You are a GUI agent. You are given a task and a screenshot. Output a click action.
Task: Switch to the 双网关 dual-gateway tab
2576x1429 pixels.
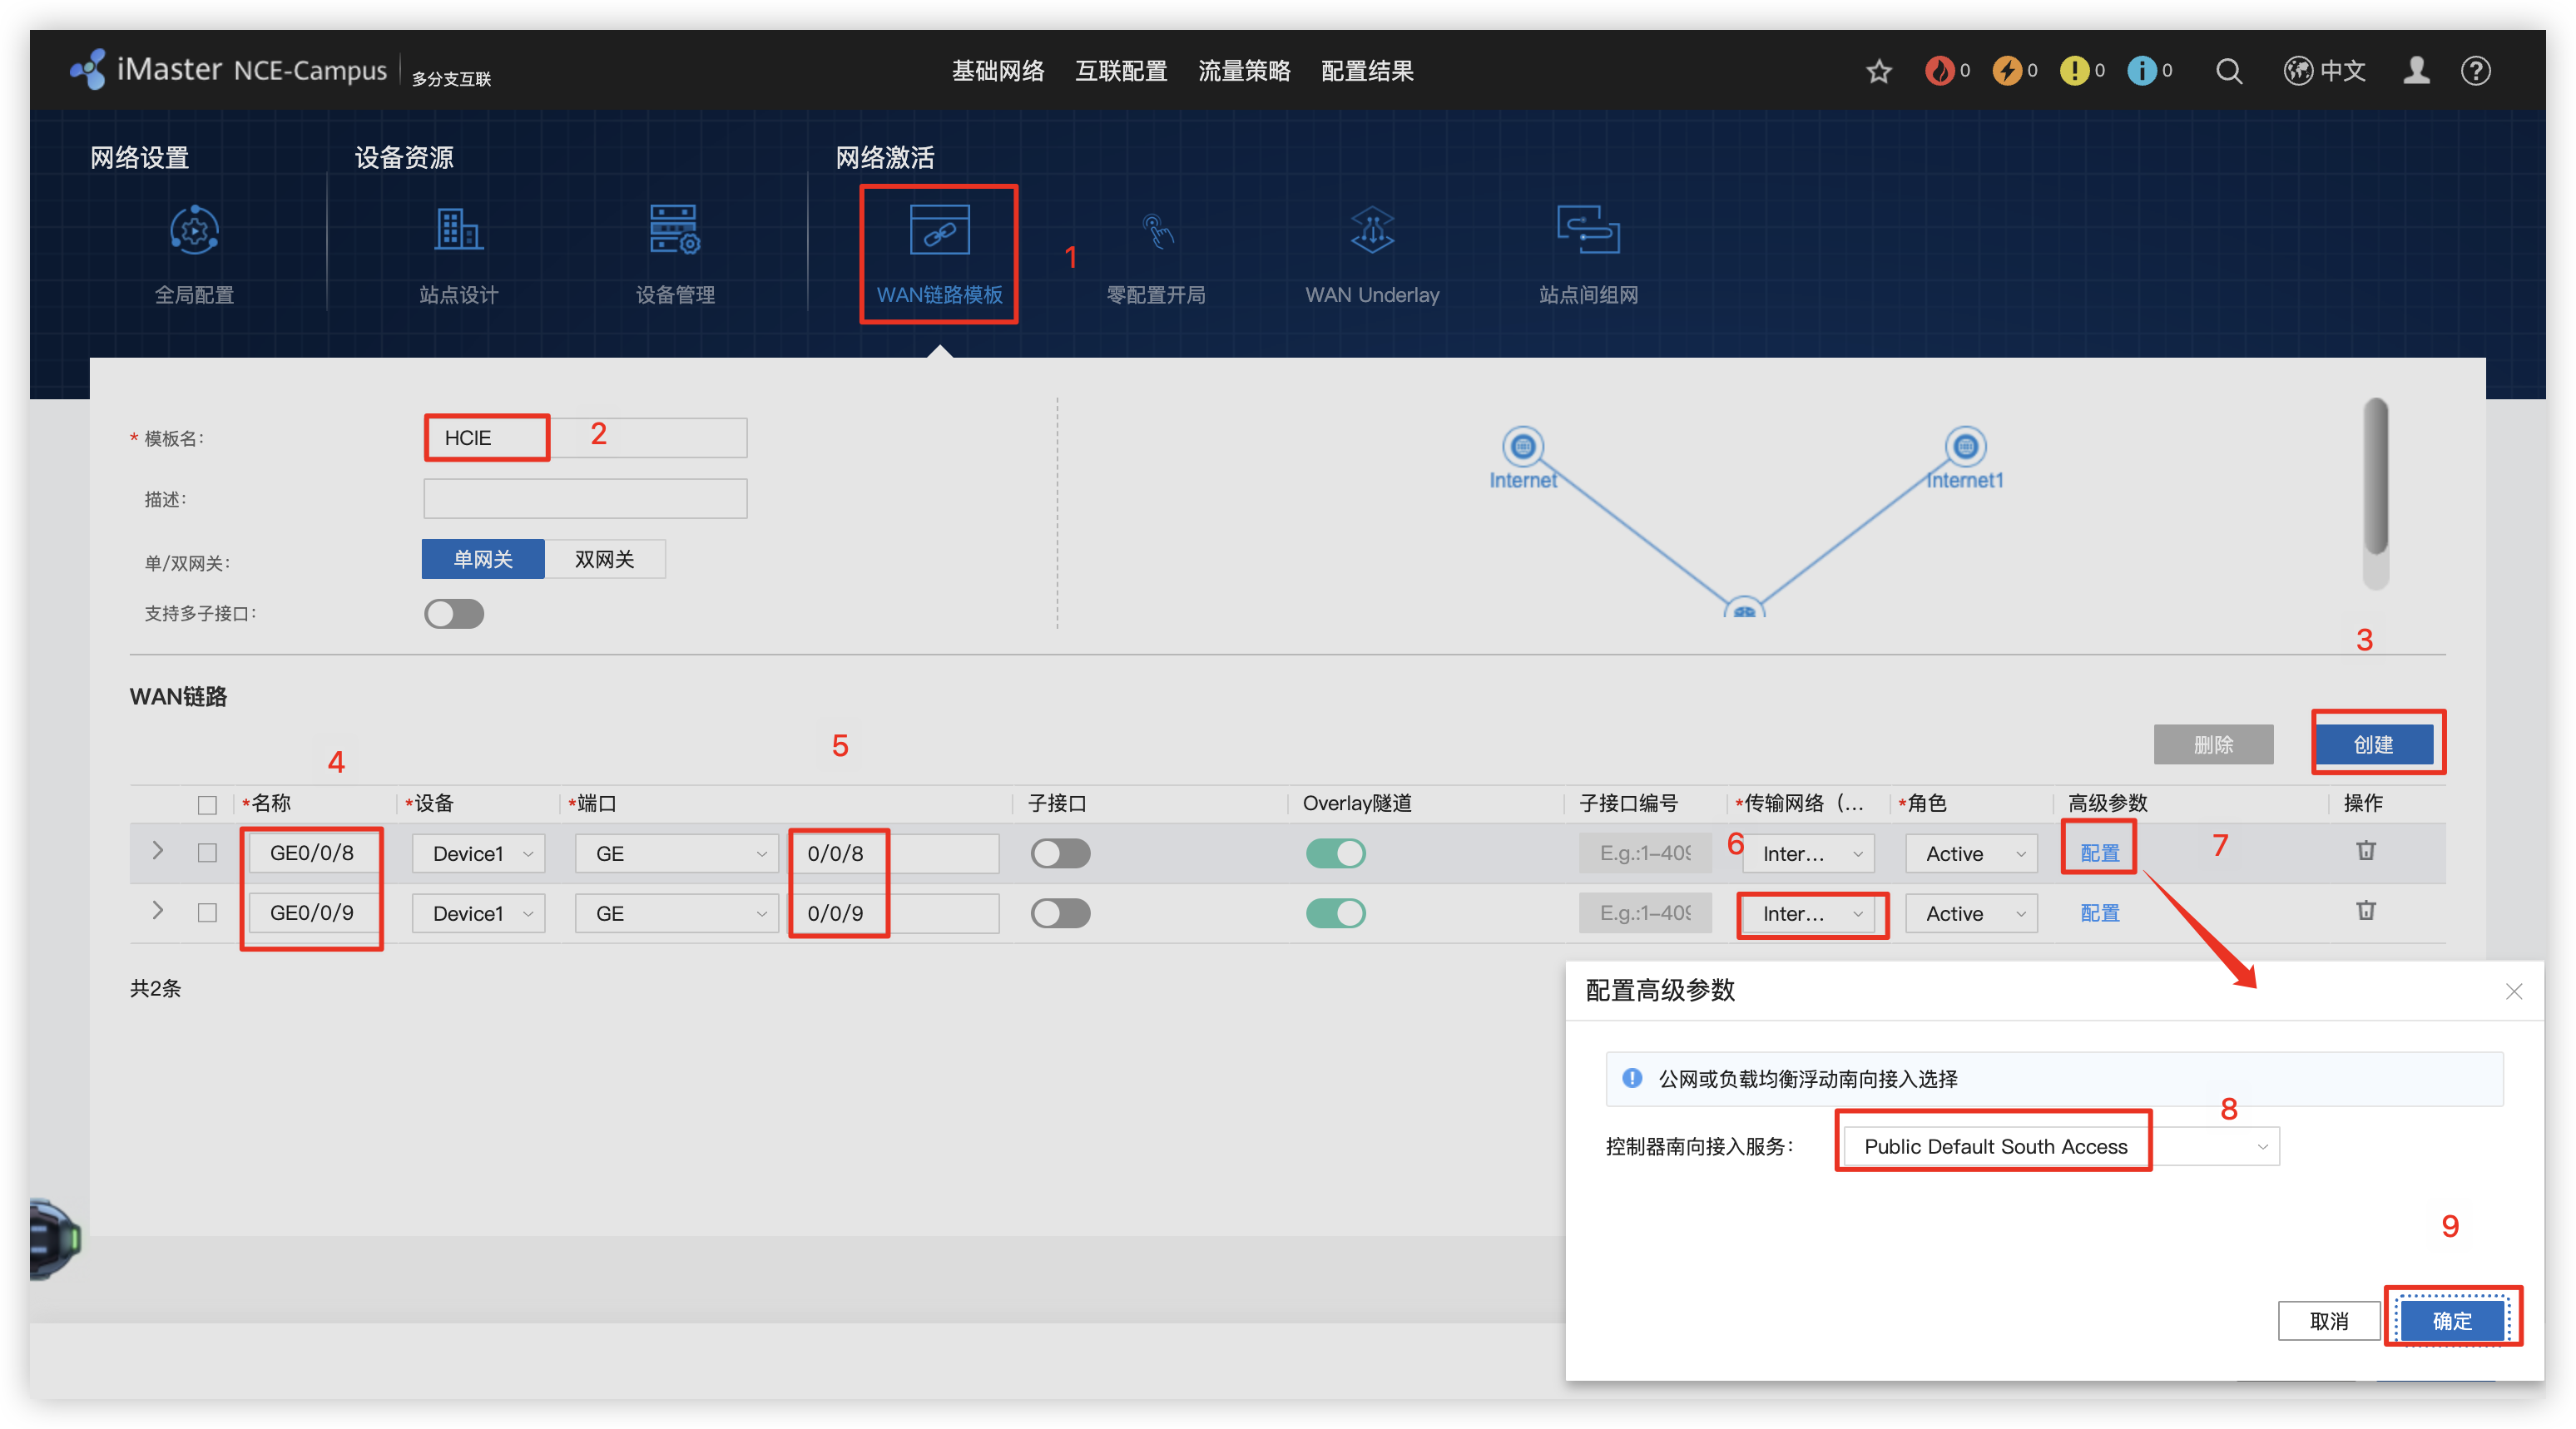(x=604, y=559)
